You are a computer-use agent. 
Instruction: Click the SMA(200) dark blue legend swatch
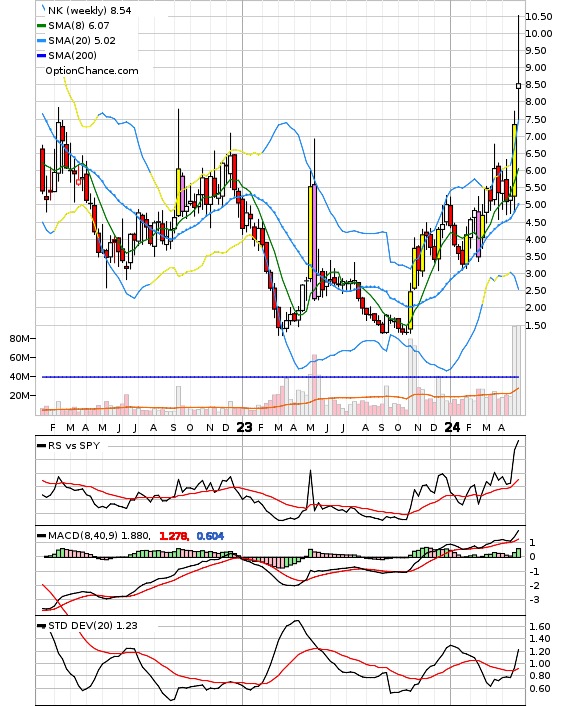pyautogui.click(x=41, y=55)
